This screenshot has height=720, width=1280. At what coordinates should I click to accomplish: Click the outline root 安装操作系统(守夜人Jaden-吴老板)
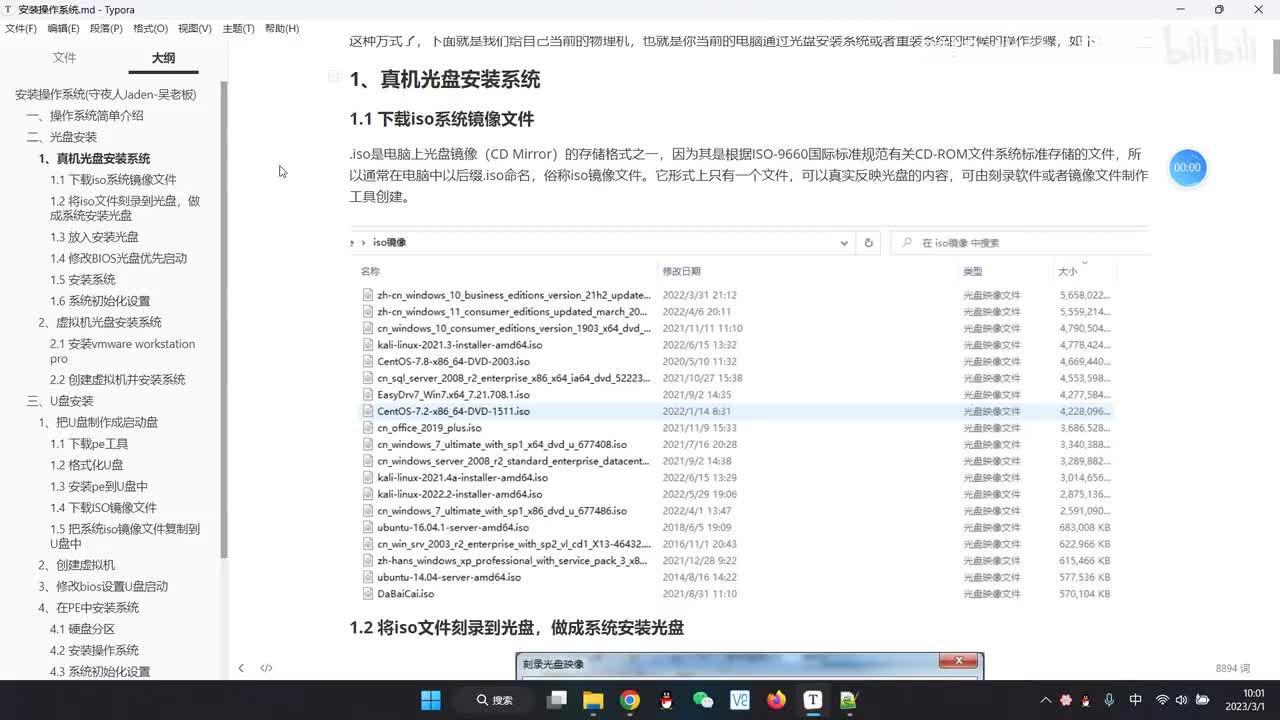tap(105, 94)
